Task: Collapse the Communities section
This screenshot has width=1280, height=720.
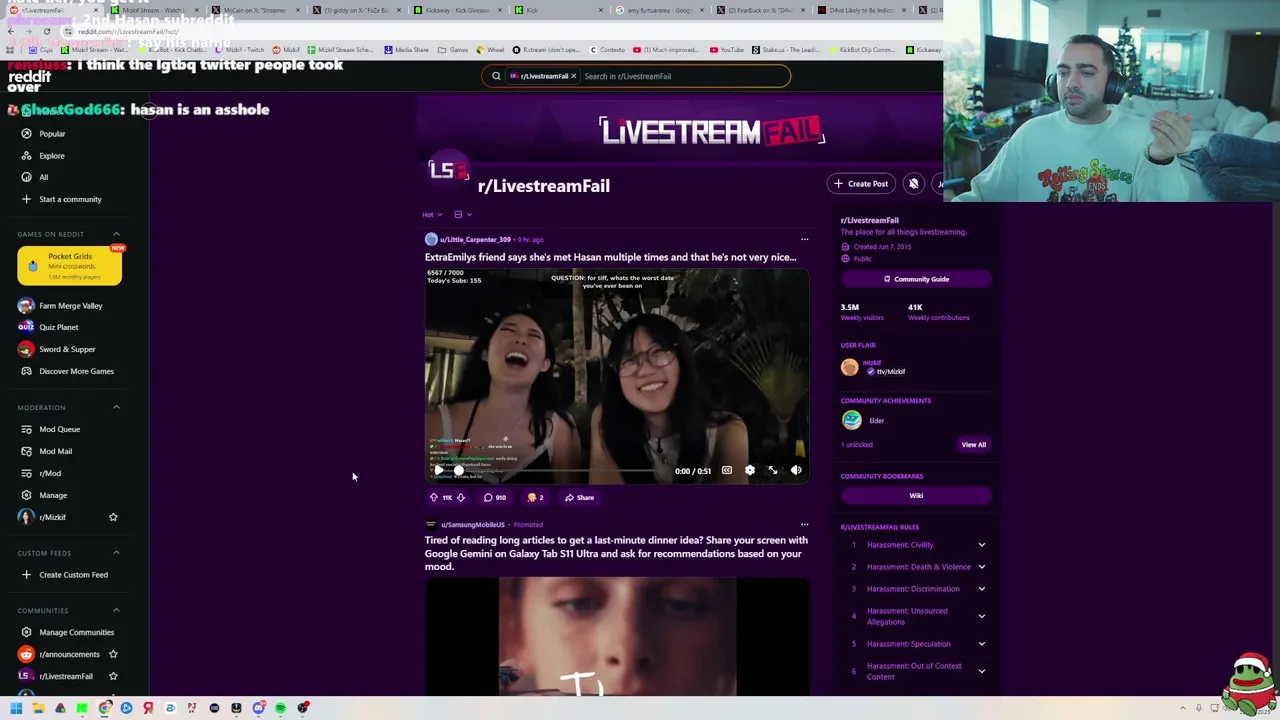Action: click(116, 610)
